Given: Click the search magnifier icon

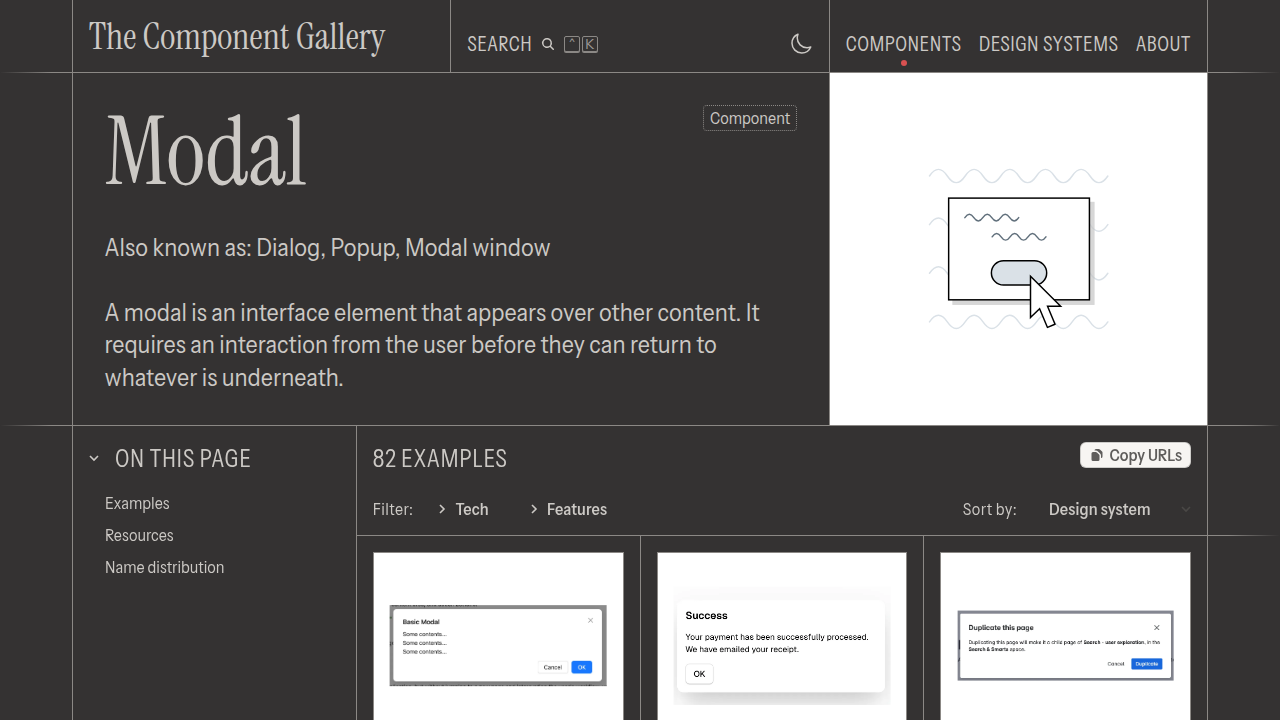Looking at the screenshot, I should tap(548, 44).
